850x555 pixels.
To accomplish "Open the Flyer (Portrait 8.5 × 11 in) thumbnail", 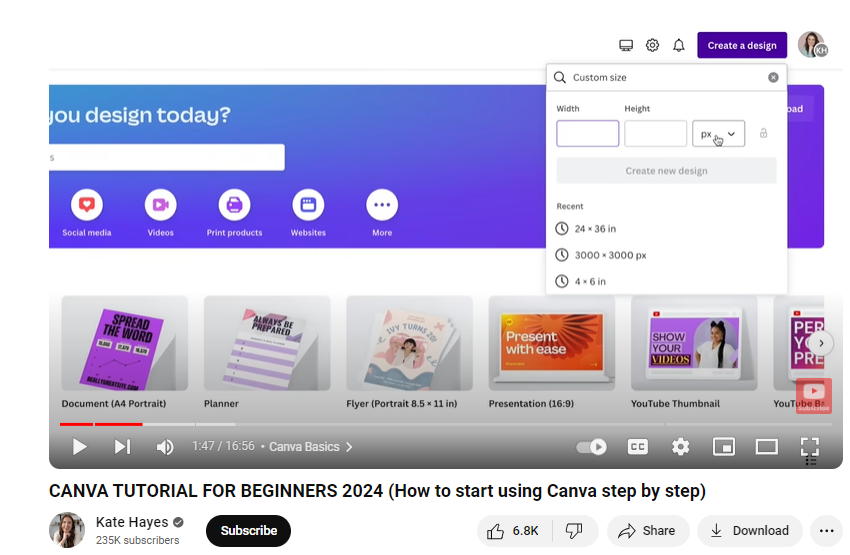I will click(409, 343).
